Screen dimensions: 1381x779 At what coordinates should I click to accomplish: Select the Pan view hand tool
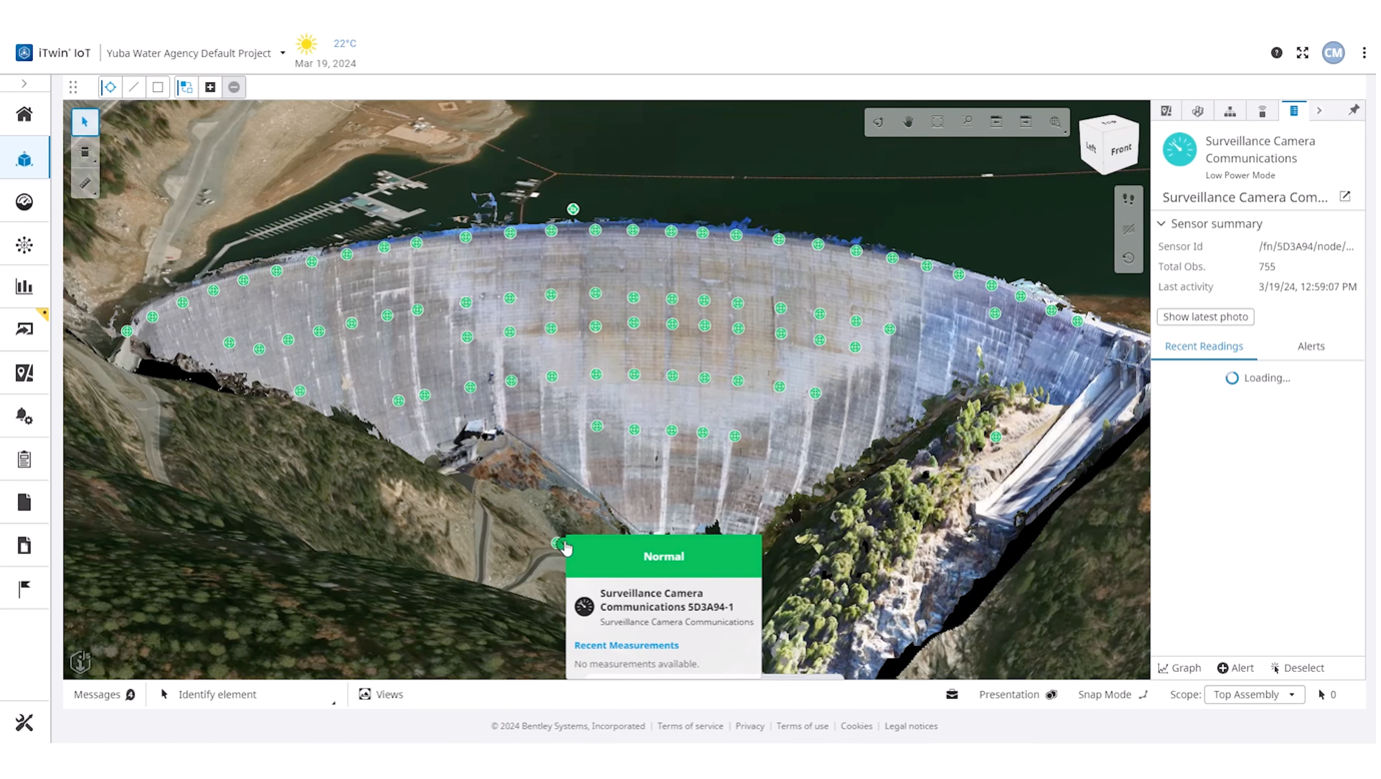coord(908,122)
